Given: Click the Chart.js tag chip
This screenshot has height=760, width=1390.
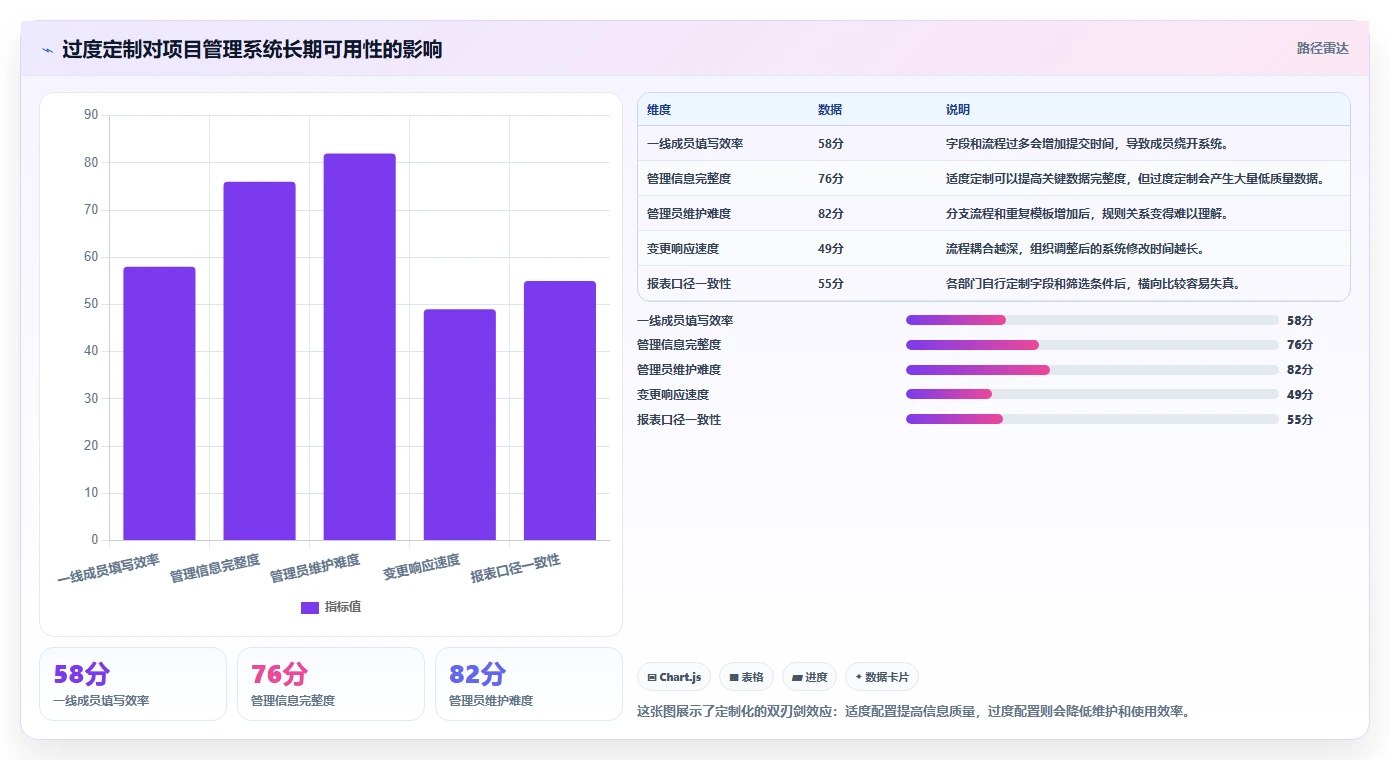Looking at the screenshot, I should (x=674, y=677).
